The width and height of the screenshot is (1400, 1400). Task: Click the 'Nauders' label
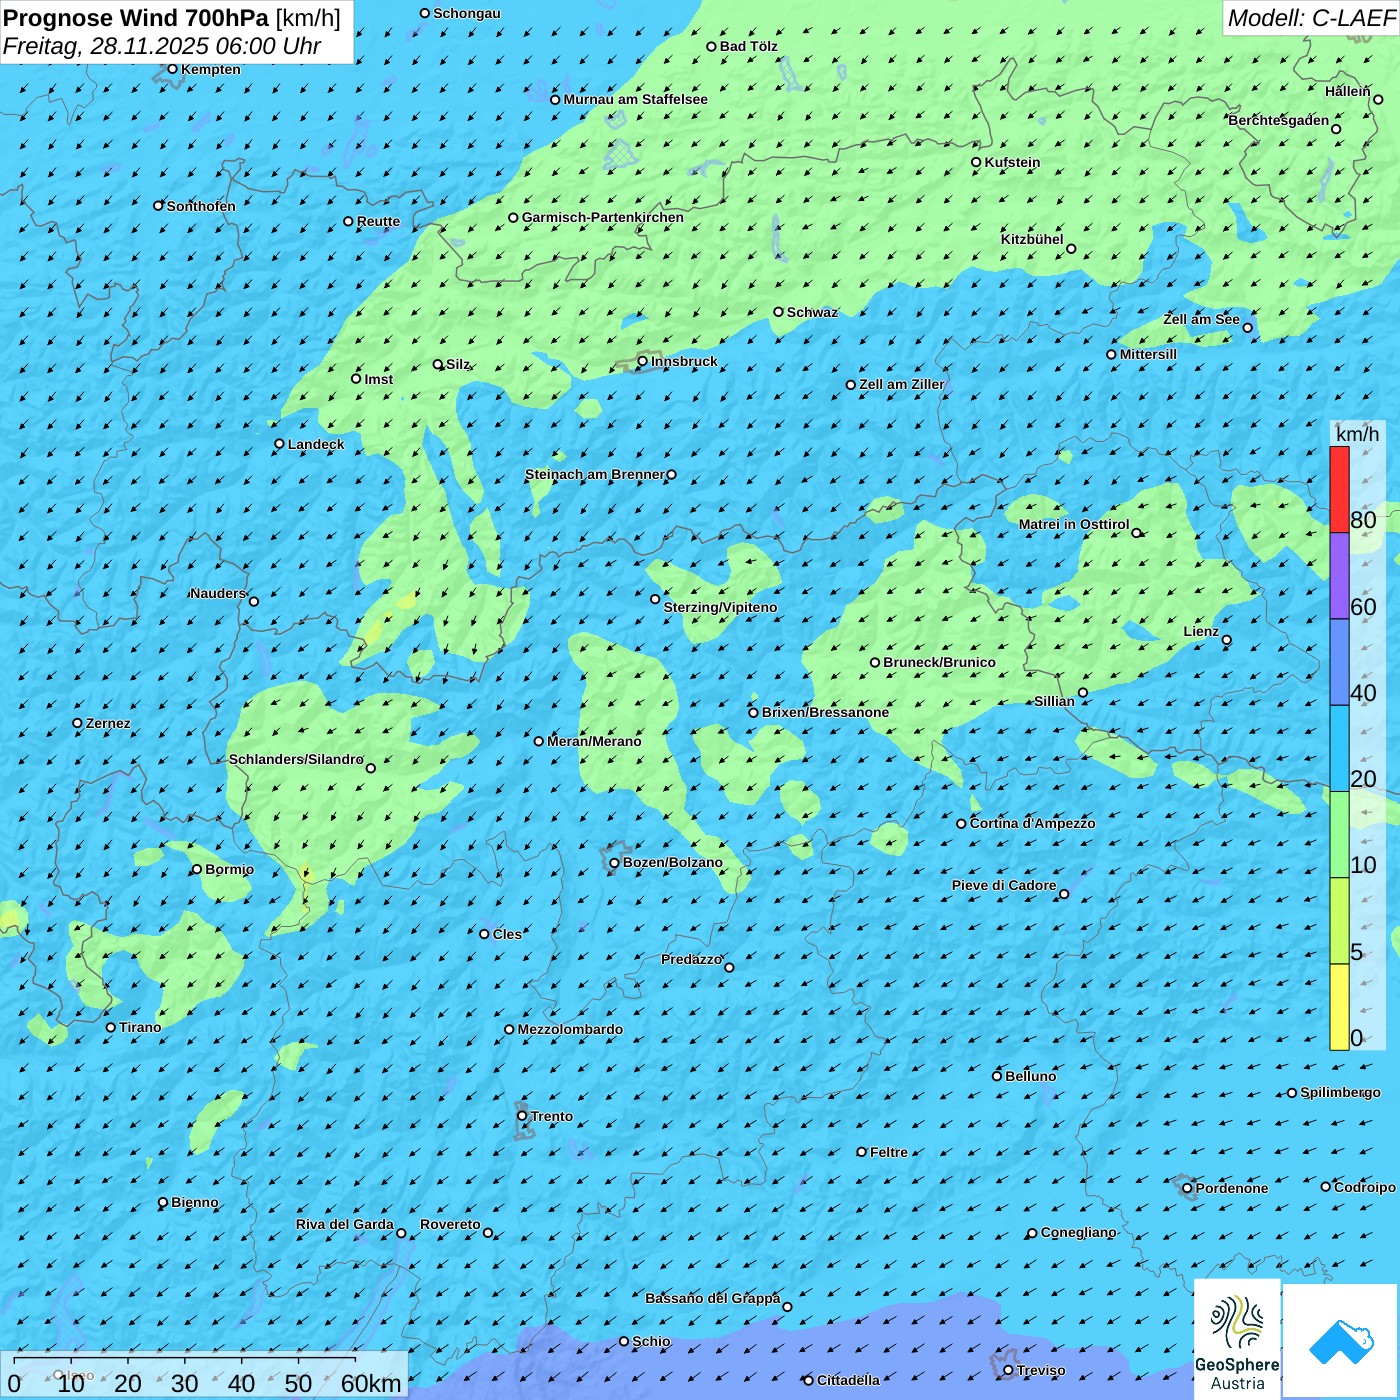[218, 593]
